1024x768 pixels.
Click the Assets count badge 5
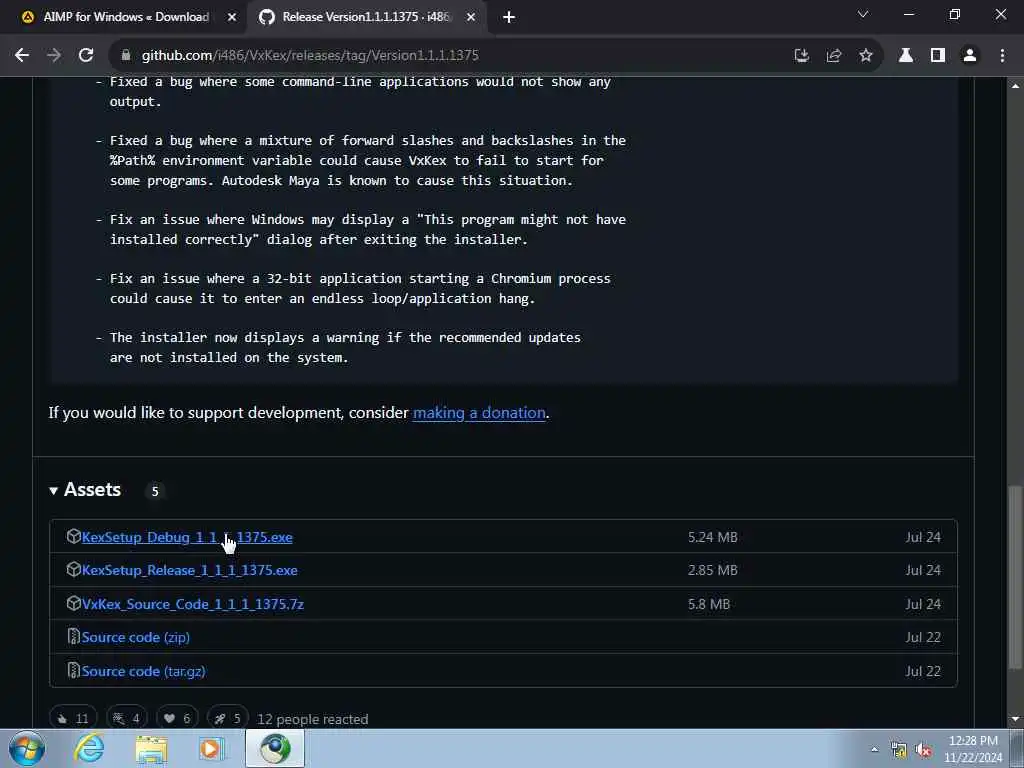155,491
